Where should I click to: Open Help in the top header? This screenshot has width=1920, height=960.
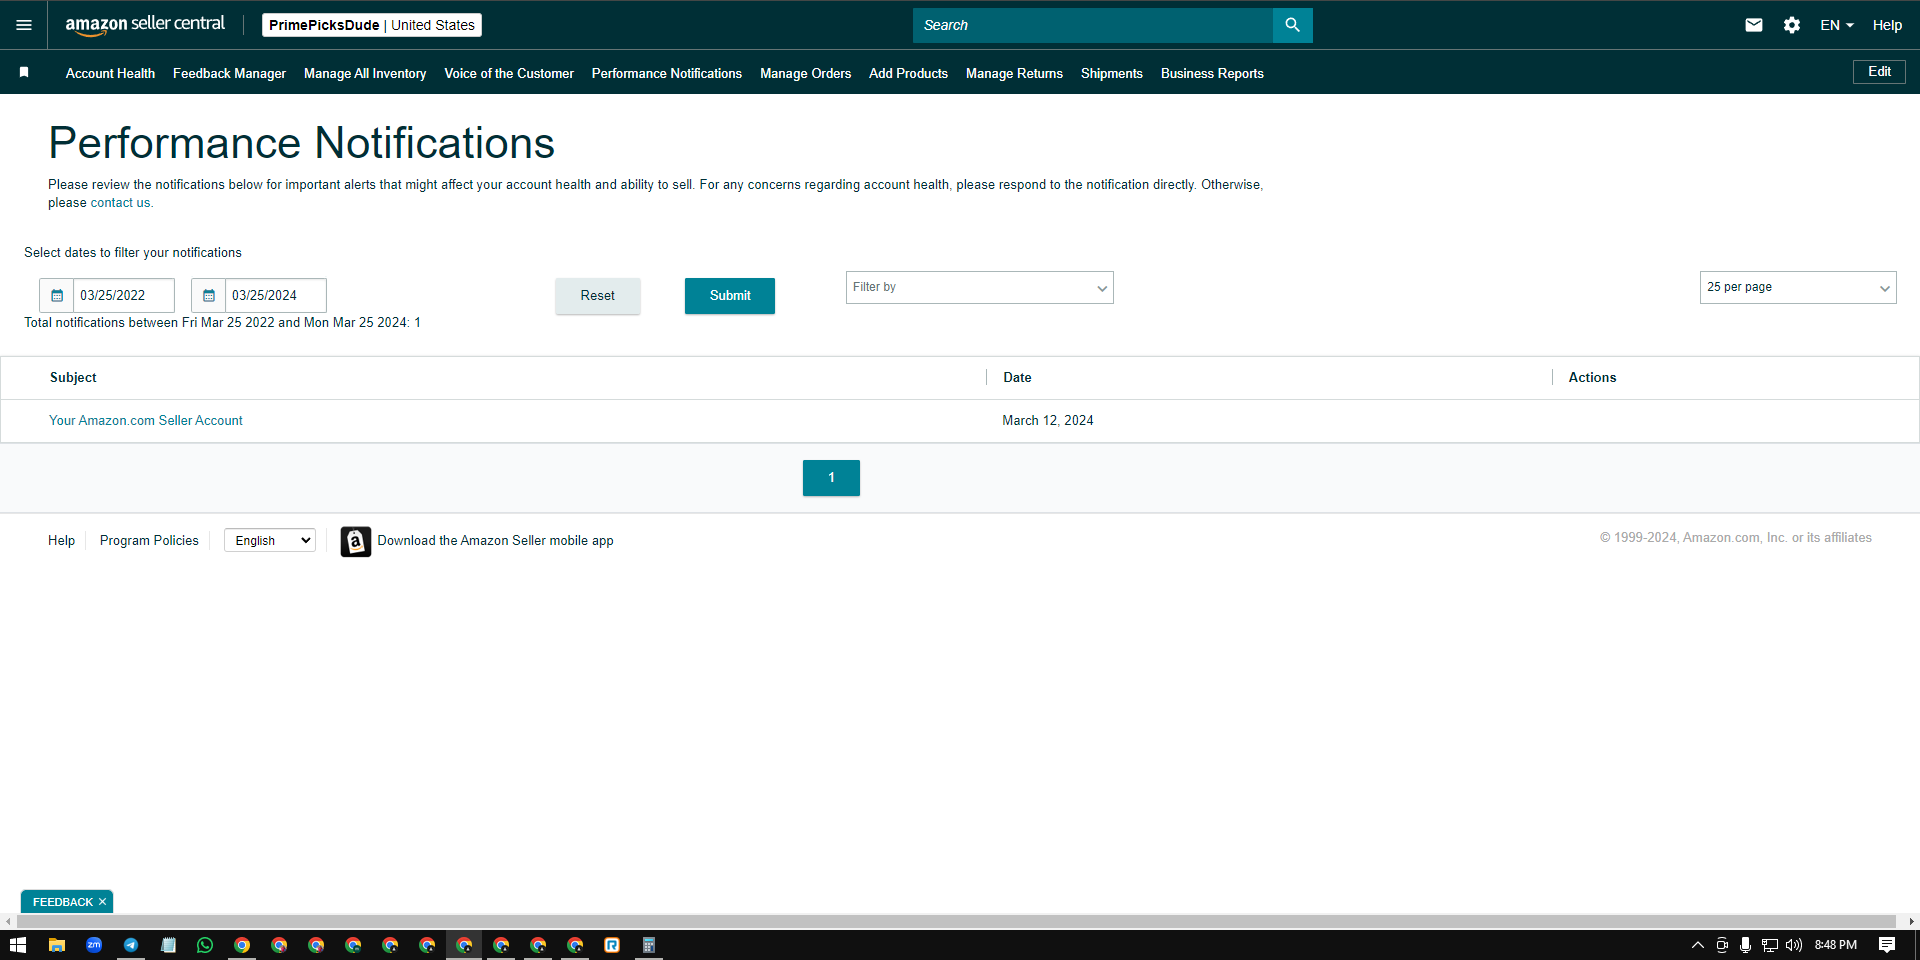[1887, 25]
